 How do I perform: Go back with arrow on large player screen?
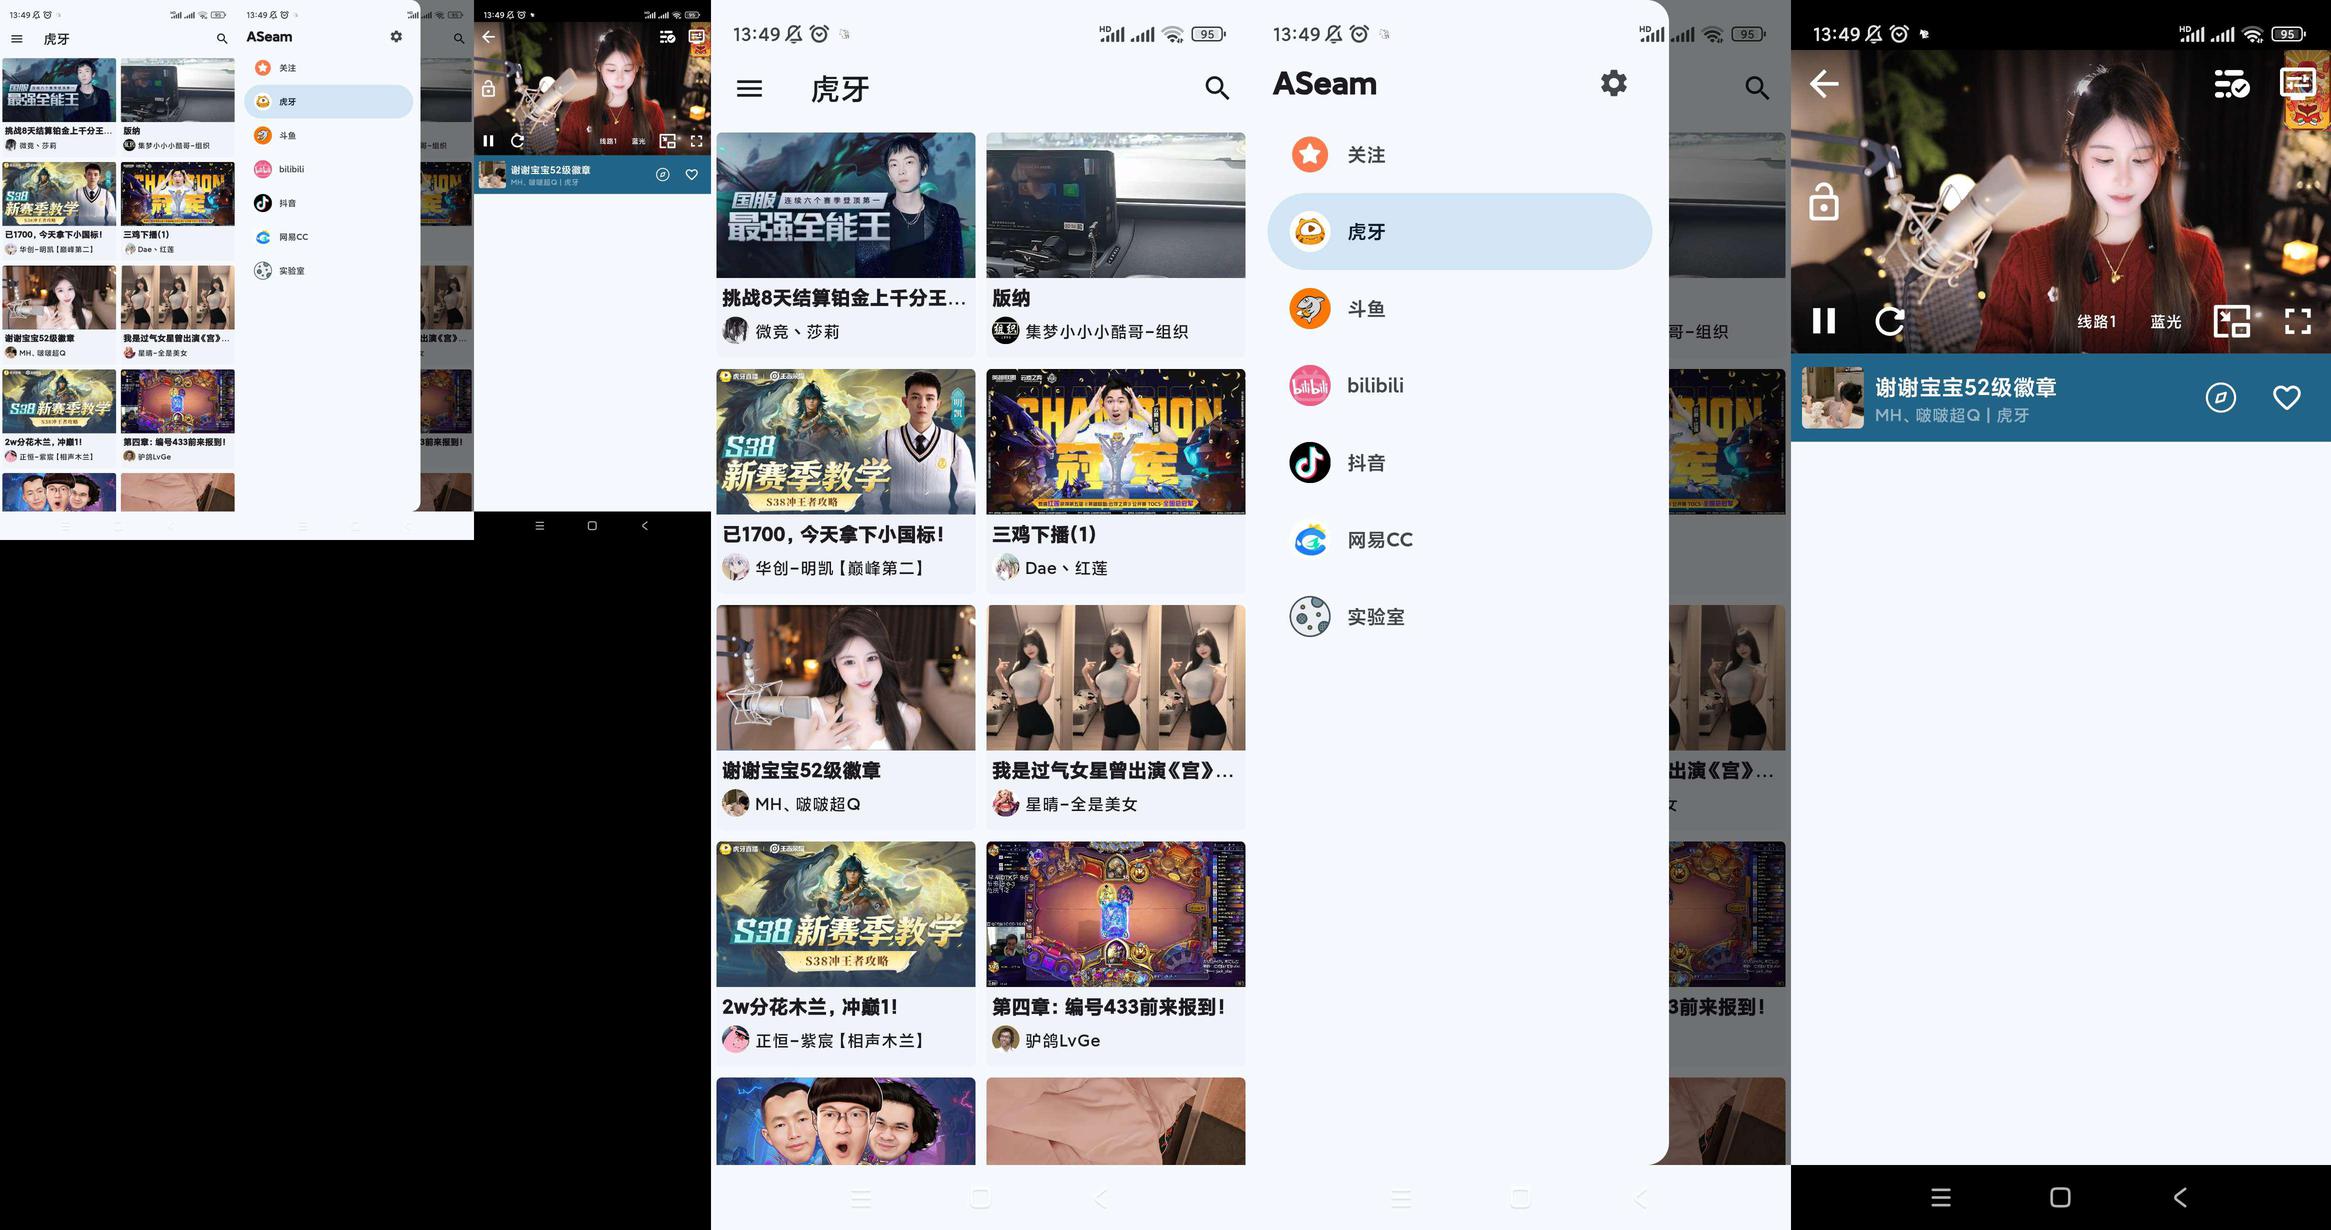1824,84
